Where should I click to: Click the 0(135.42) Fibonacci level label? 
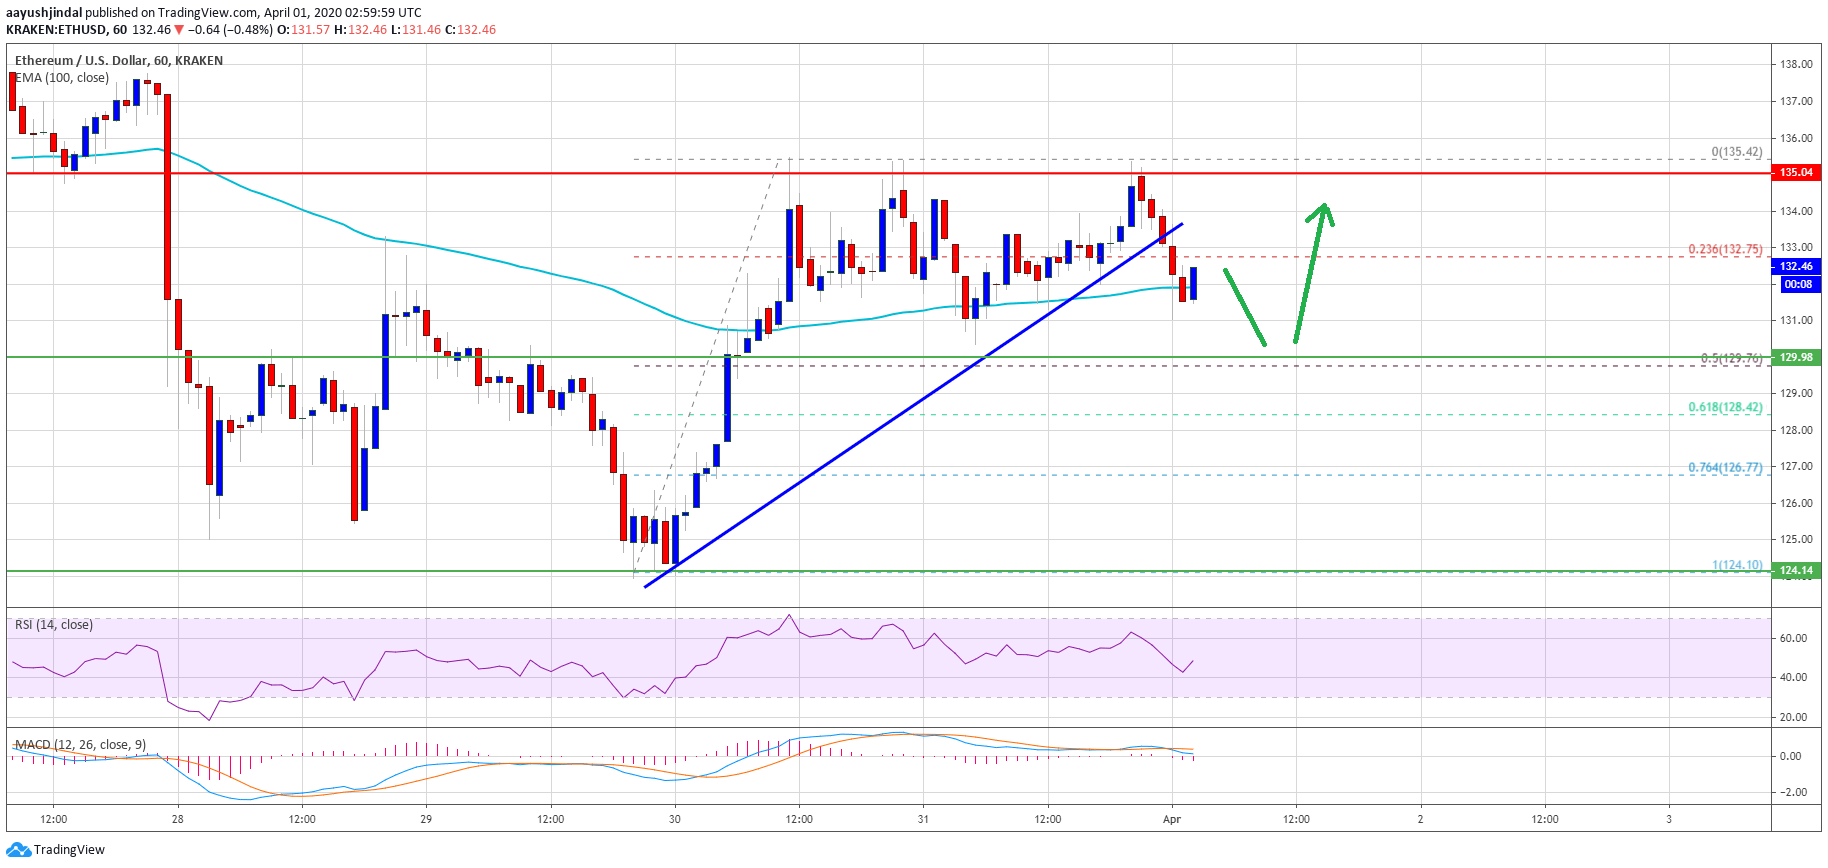tap(1737, 152)
